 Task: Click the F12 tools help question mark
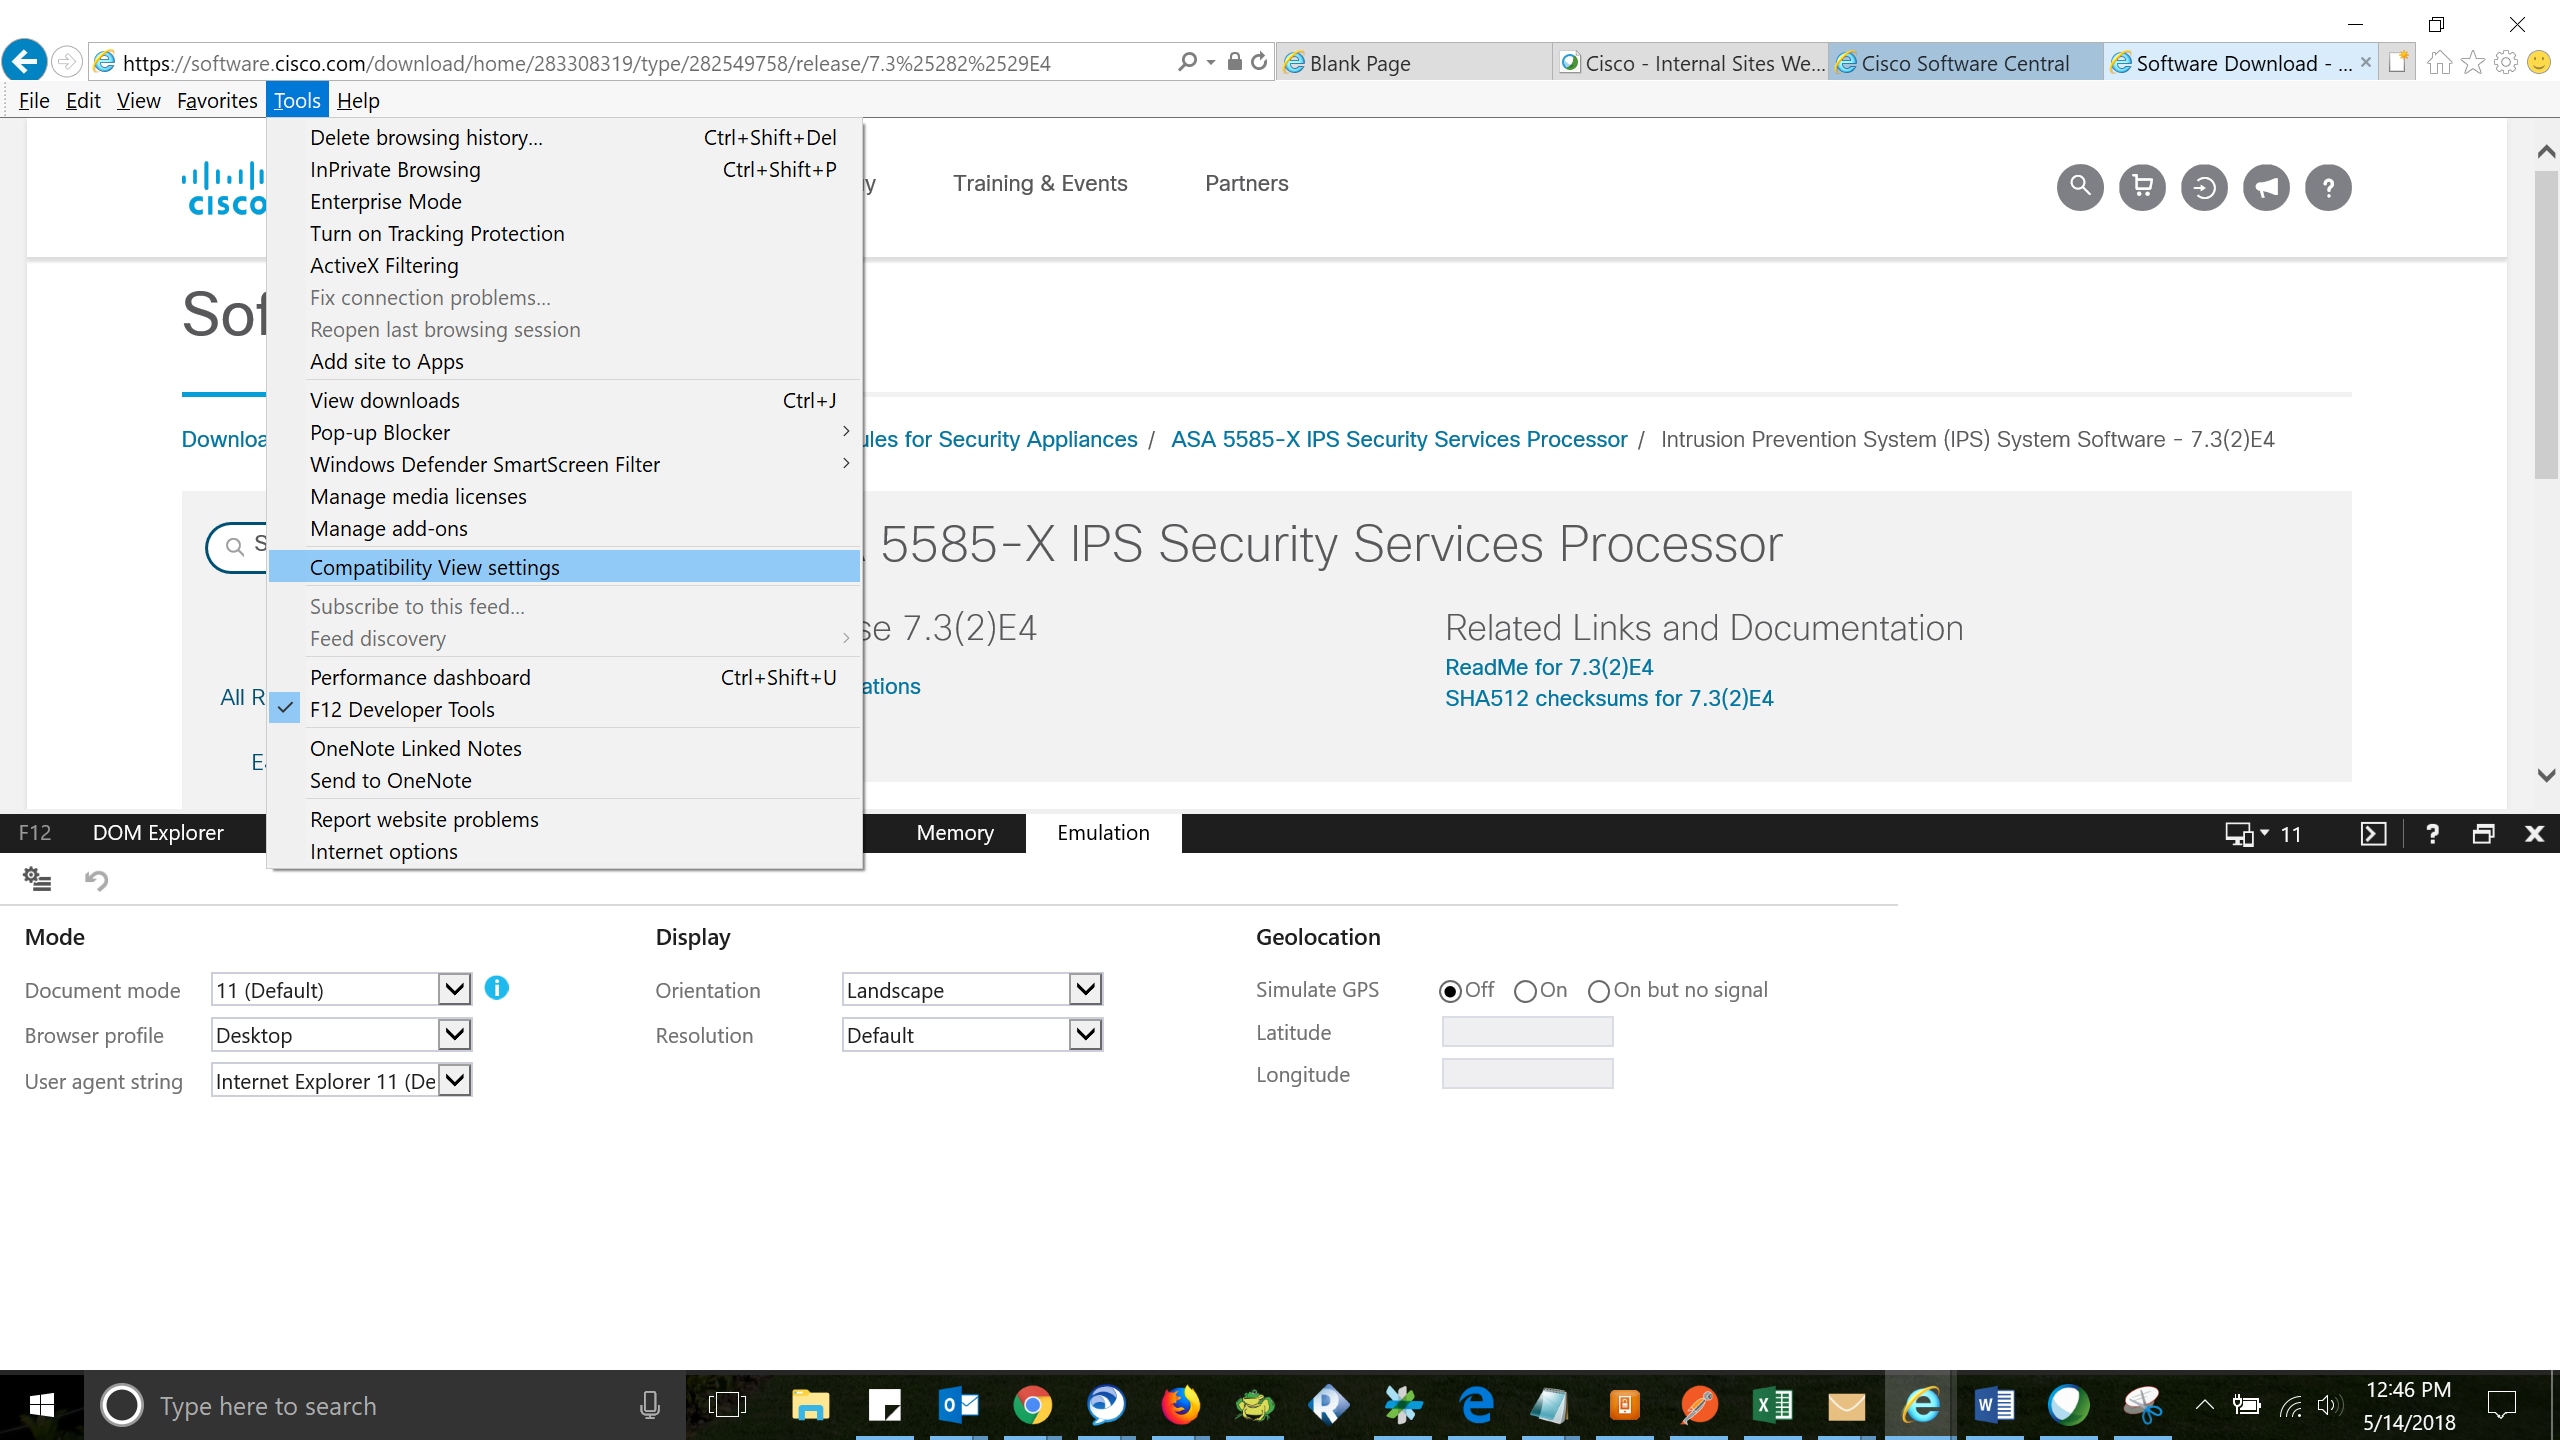point(2432,833)
